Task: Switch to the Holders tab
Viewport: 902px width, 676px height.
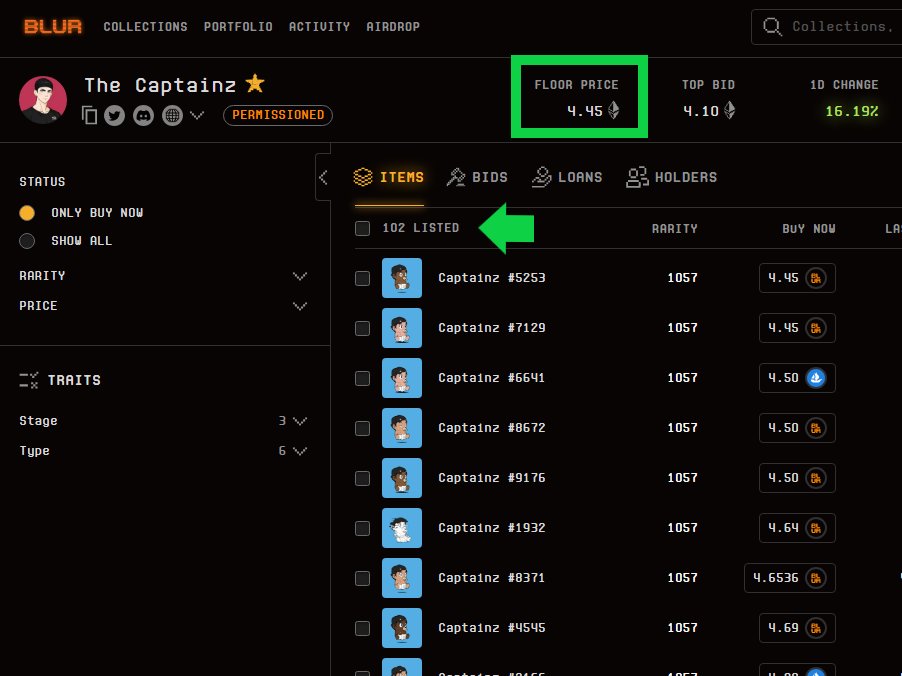Action: tap(671, 177)
